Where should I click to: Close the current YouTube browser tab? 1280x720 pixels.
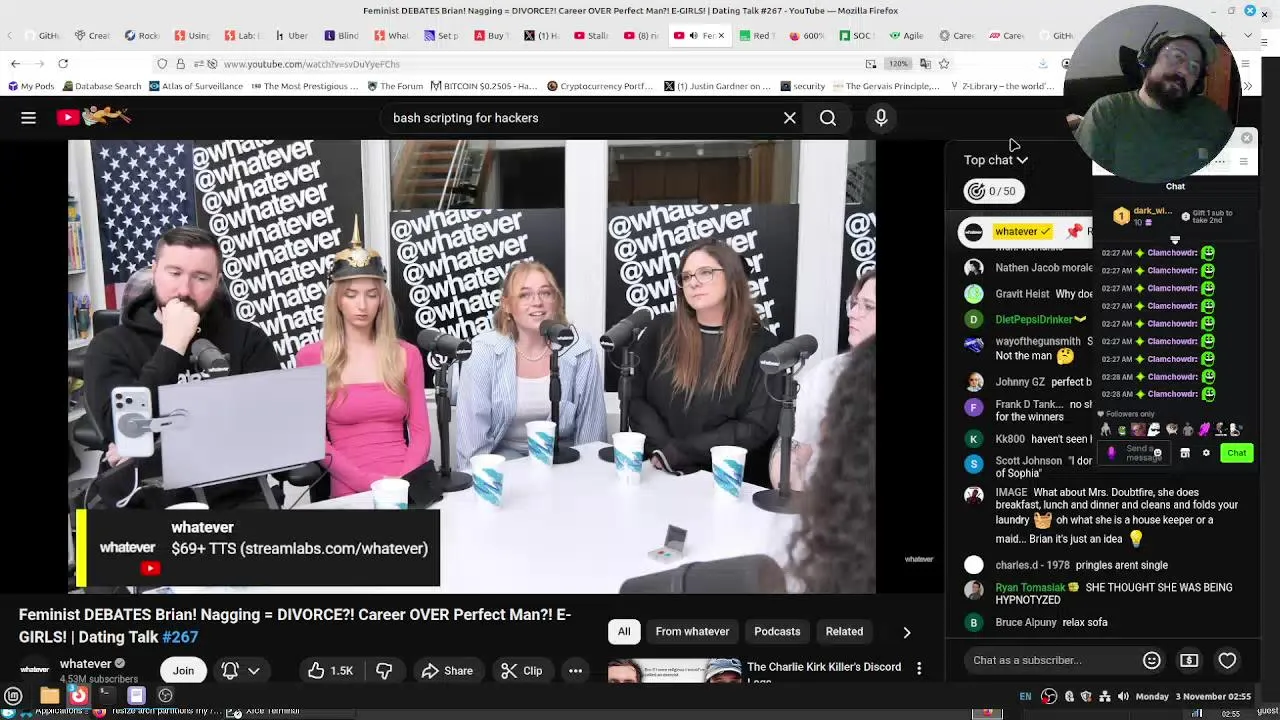coord(720,35)
